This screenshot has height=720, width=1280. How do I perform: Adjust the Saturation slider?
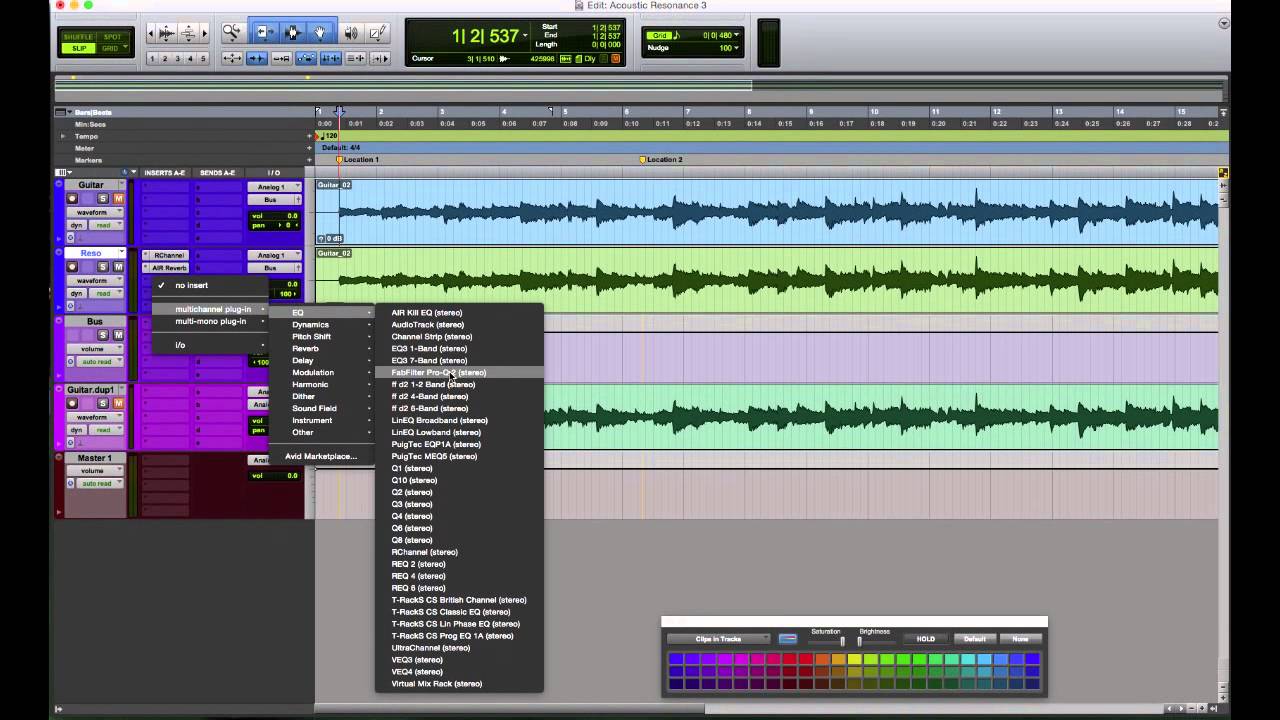click(x=842, y=641)
